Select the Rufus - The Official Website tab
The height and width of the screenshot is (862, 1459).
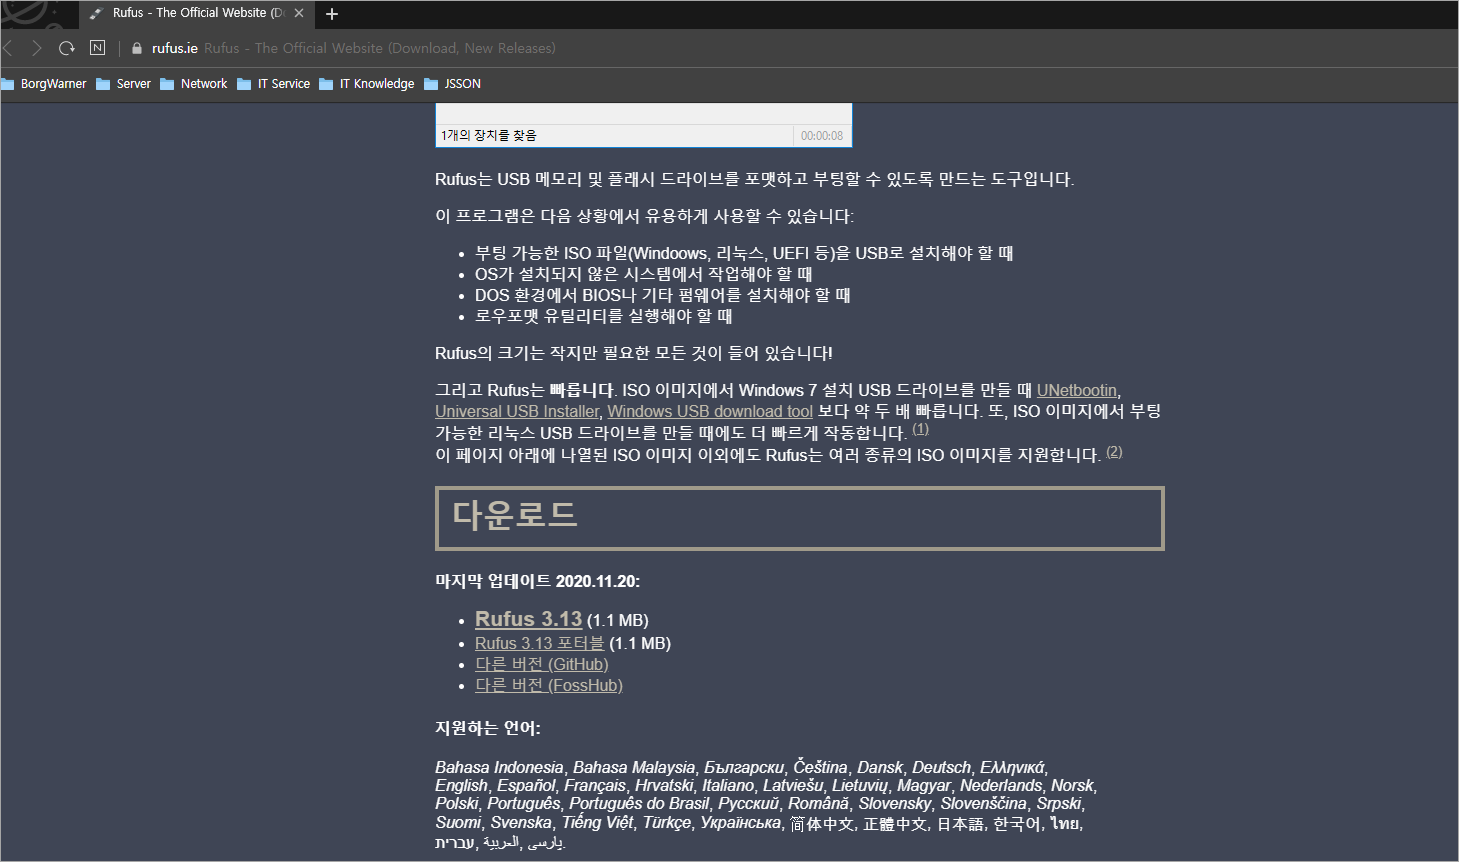click(198, 13)
